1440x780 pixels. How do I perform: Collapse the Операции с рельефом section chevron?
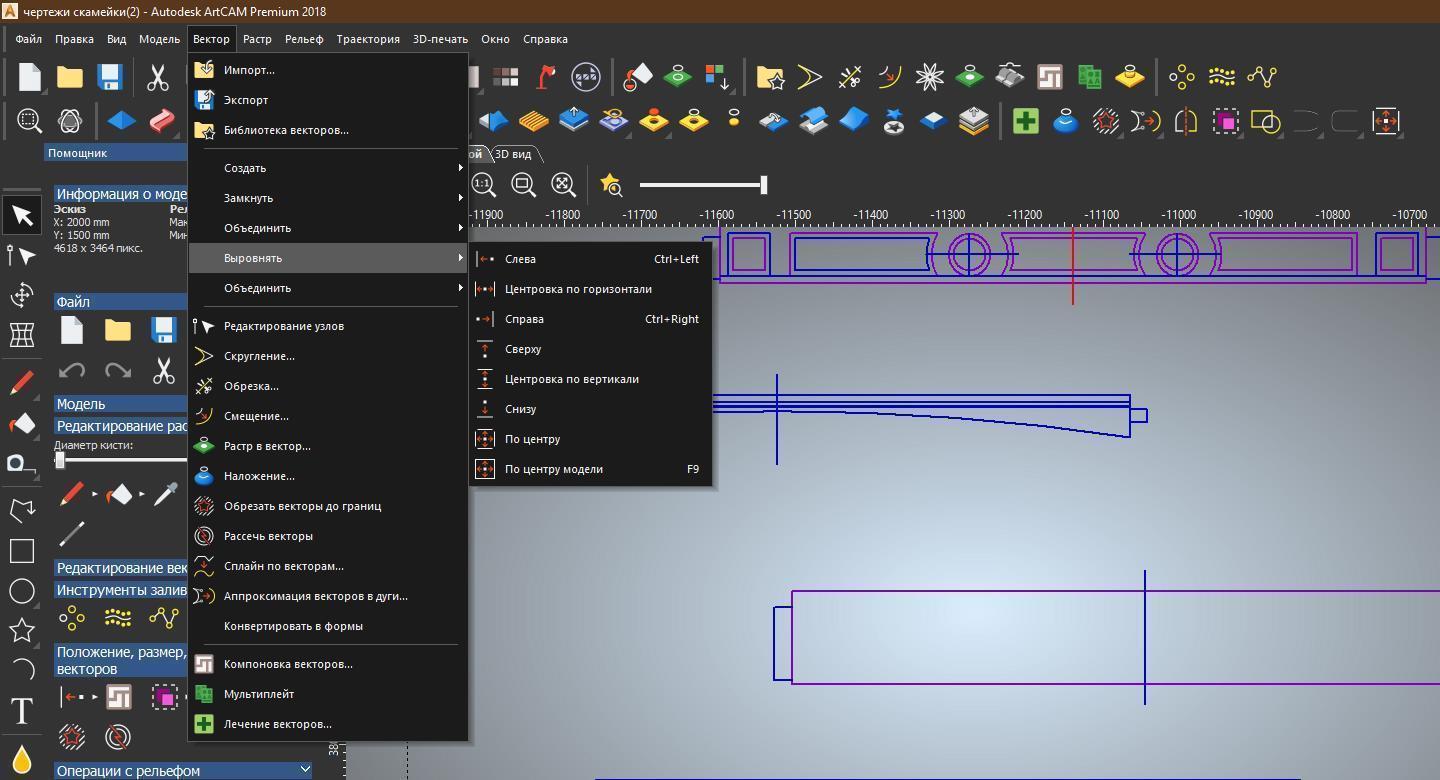[305, 770]
